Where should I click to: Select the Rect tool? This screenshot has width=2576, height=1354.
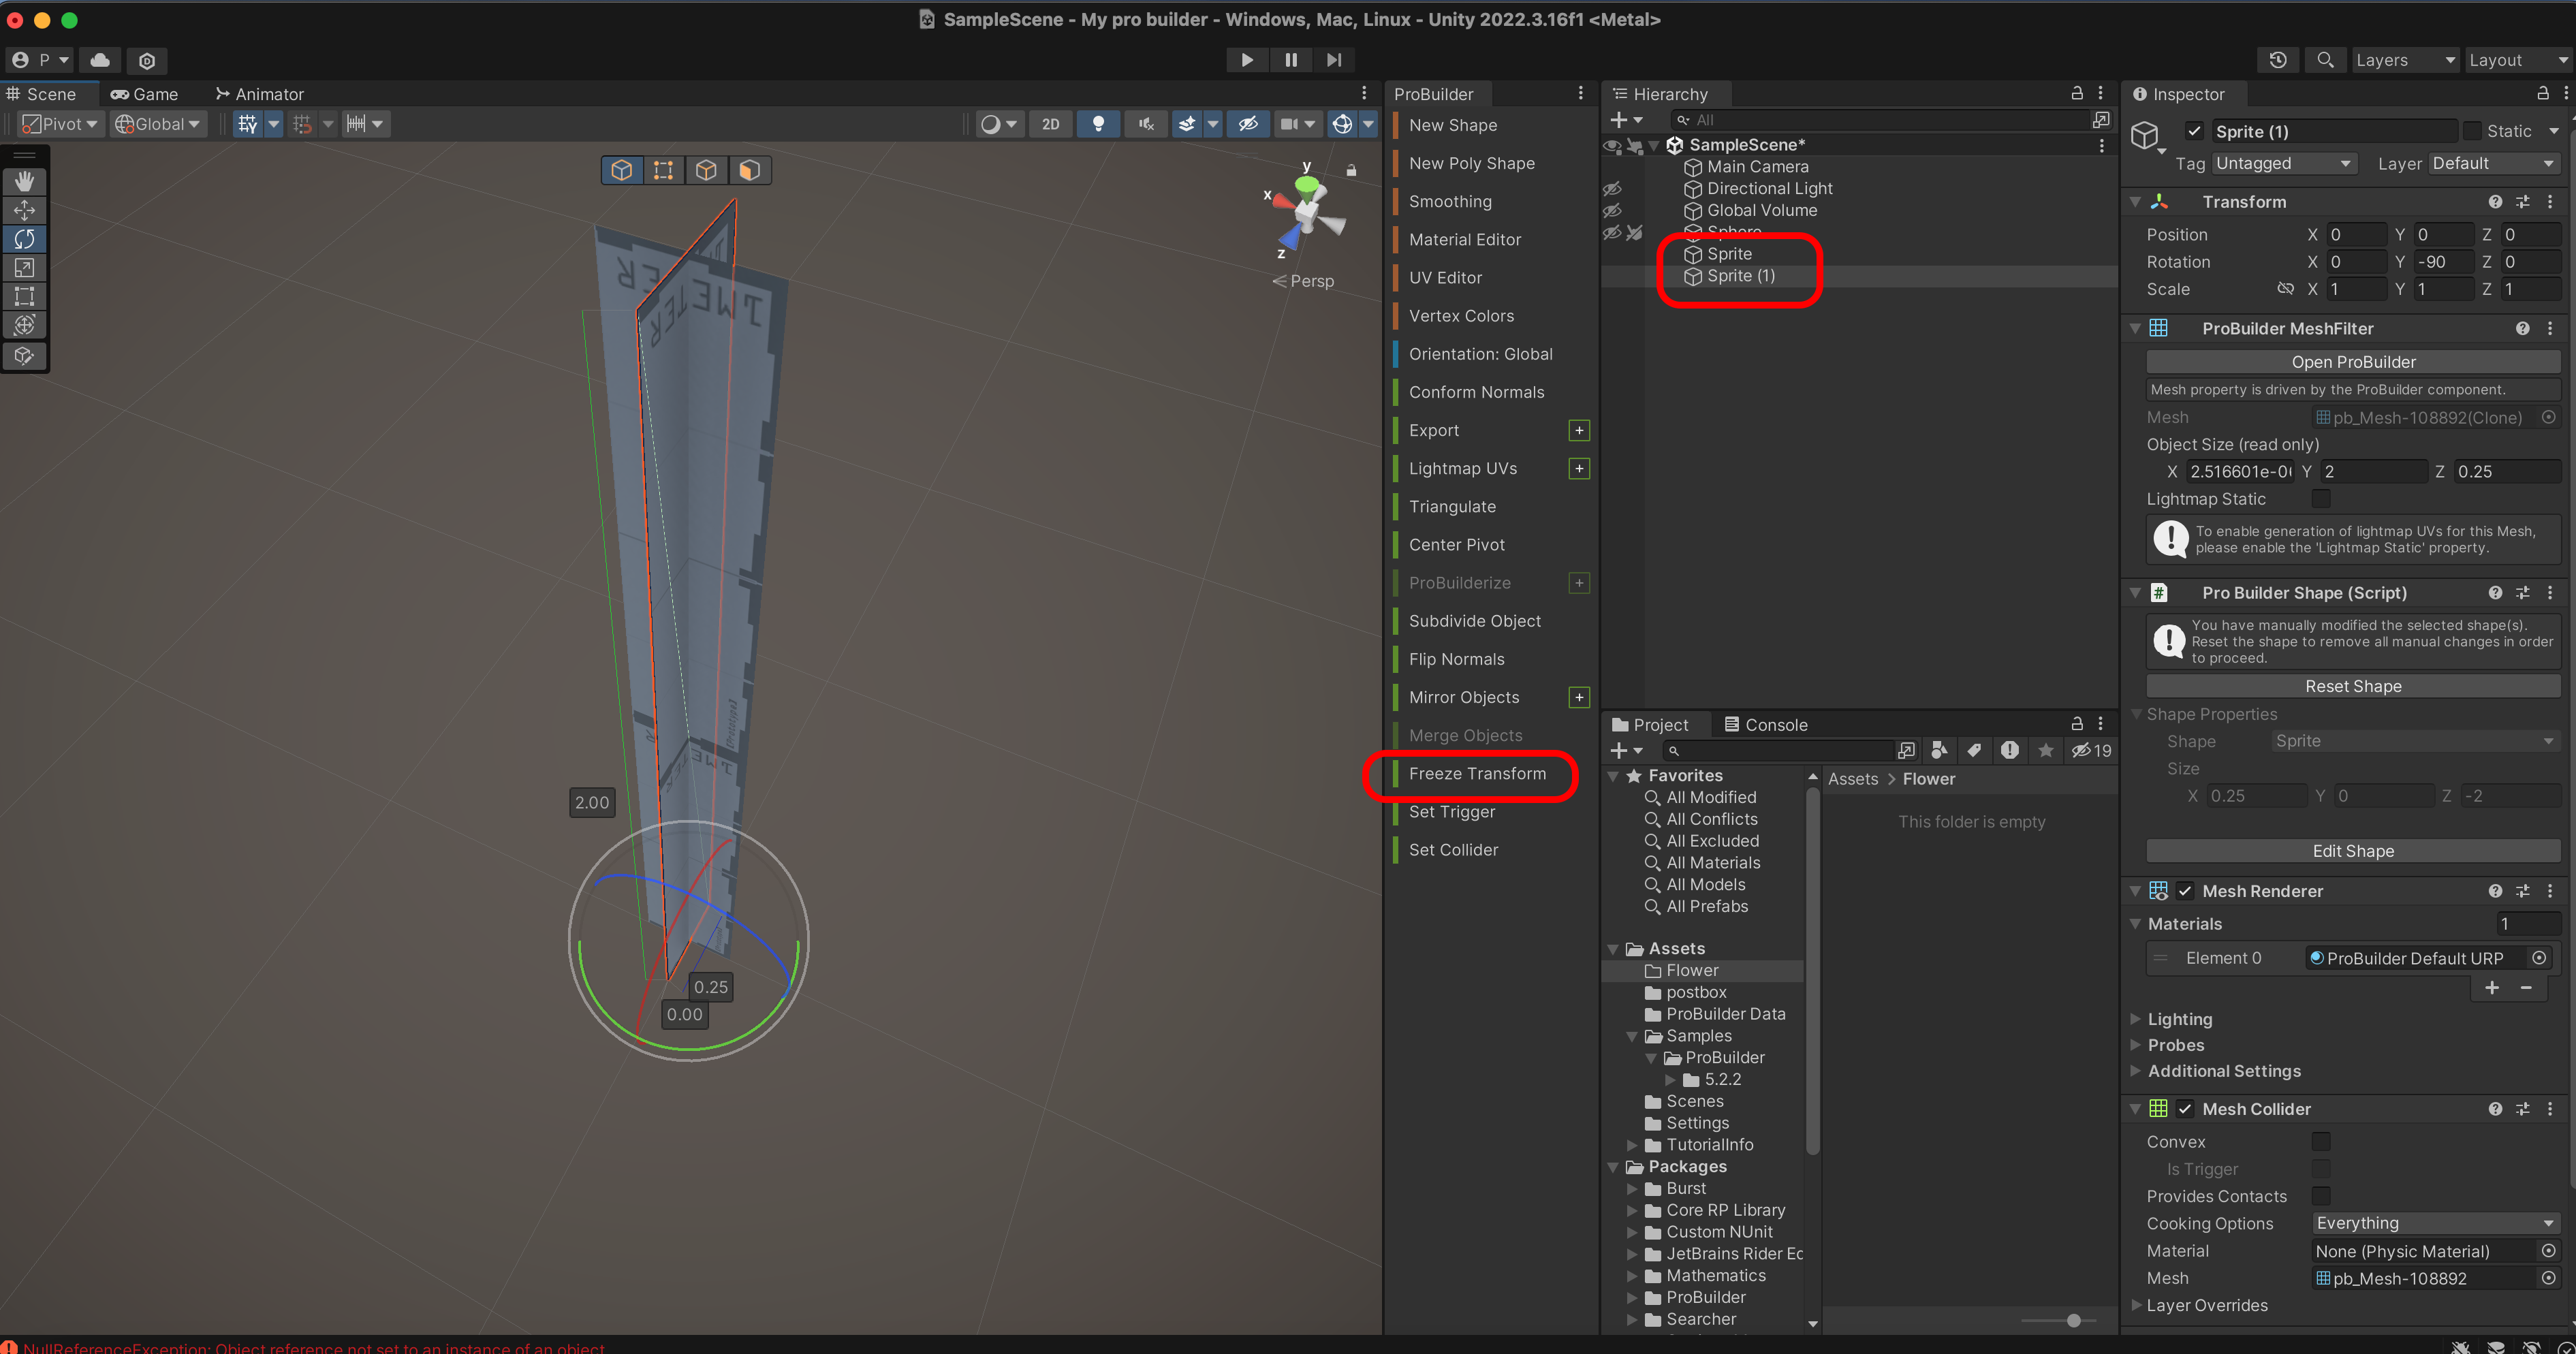tap(24, 297)
